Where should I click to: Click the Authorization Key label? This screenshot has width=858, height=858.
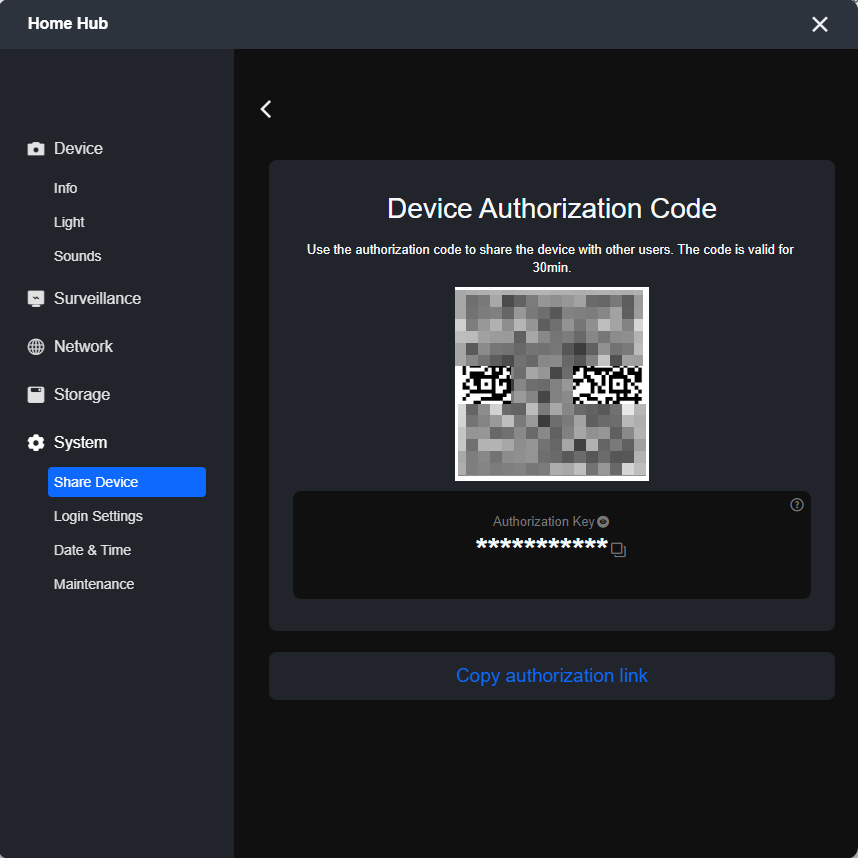click(543, 521)
